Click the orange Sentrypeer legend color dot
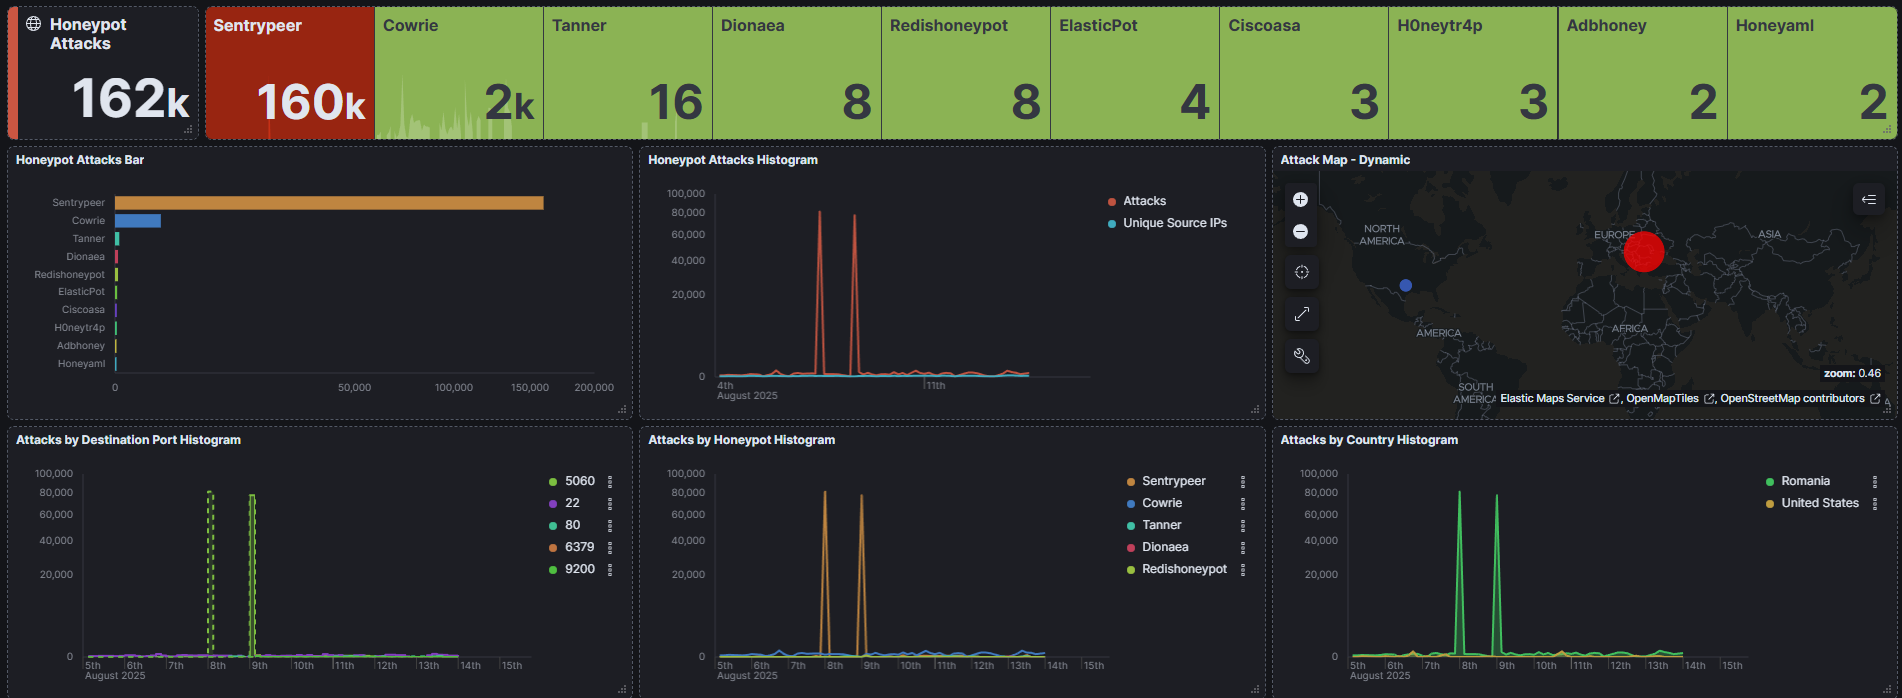This screenshot has width=1902, height=698. click(x=1131, y=482)
